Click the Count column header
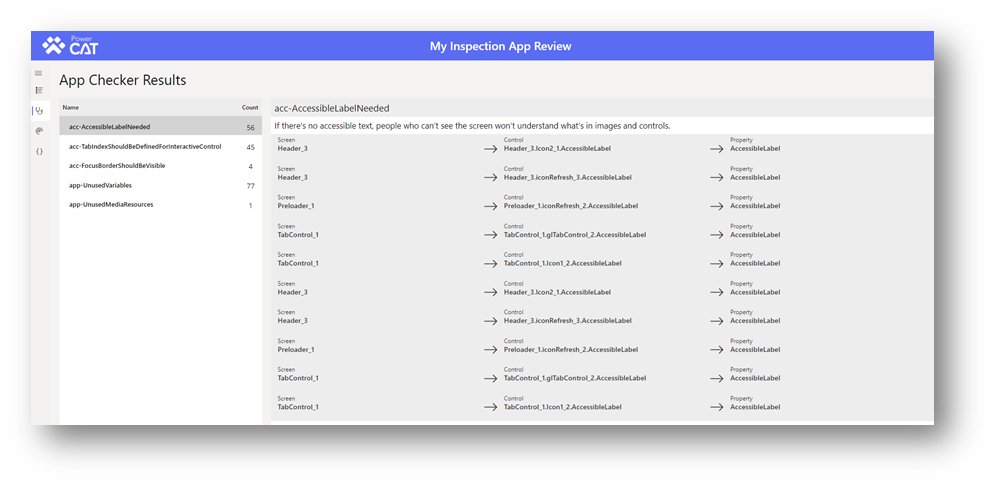 tap(249, 107)
